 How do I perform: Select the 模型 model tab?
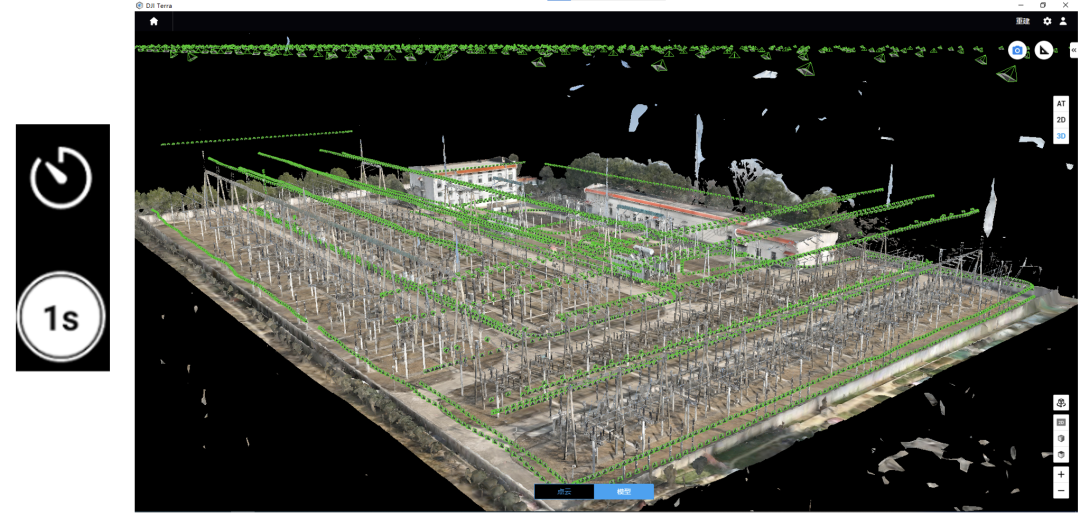[x=624, y=491]
